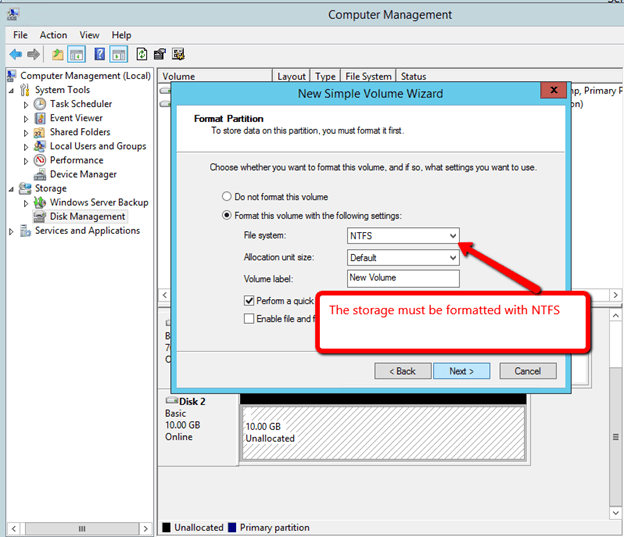Screen dimensions: 624x537
Task: Select Windows Server Backup node
Action: [x=98, y=202]
